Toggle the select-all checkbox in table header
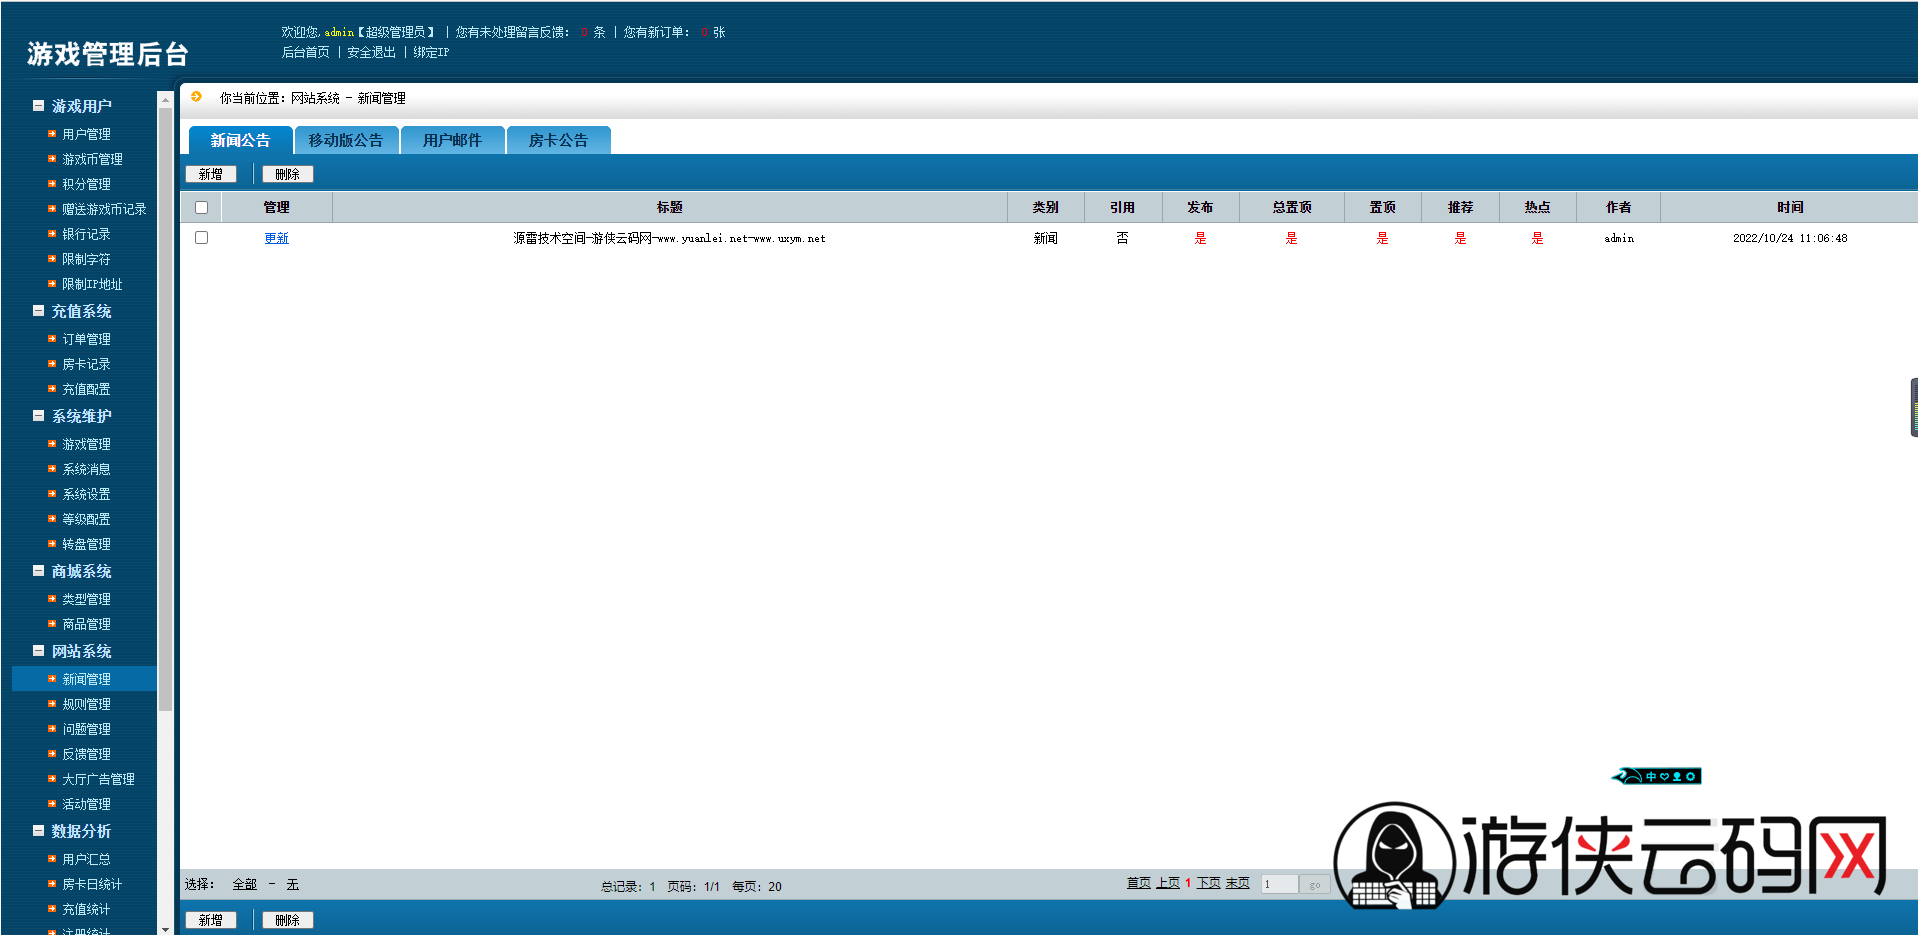The image size is (1918, 935). (201, 208)
